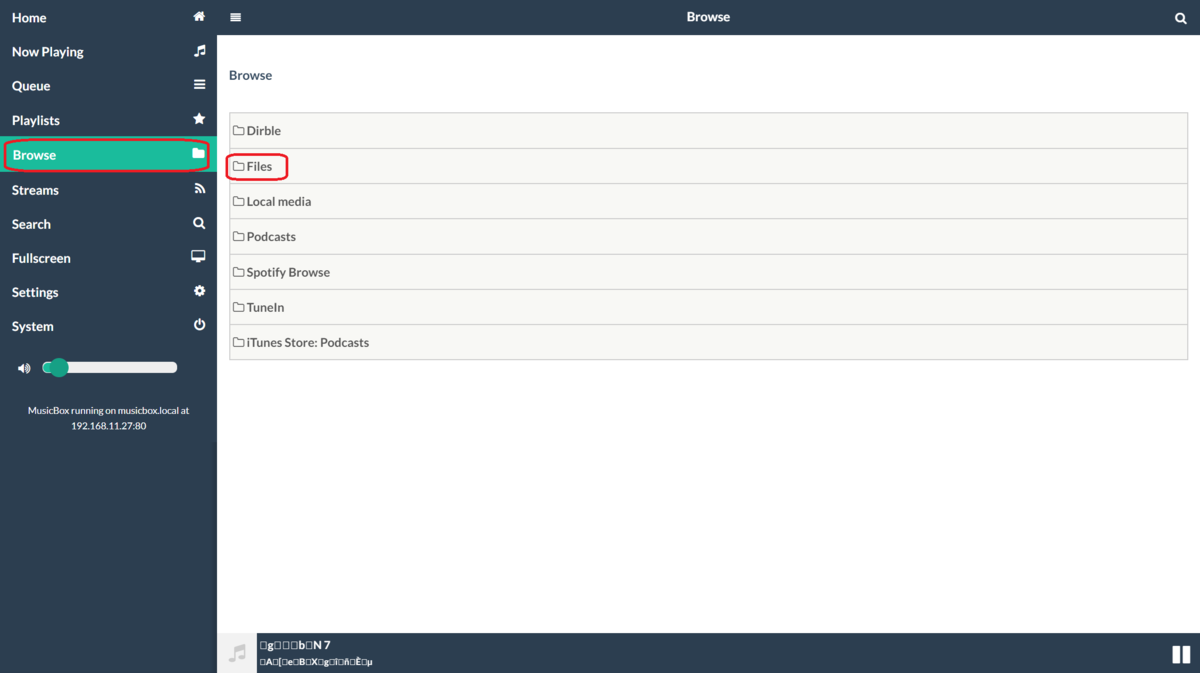This screenshot has width=1200, height=673.
Task: Click the folder icon beside Browse in sidebar
Action: 198,154
